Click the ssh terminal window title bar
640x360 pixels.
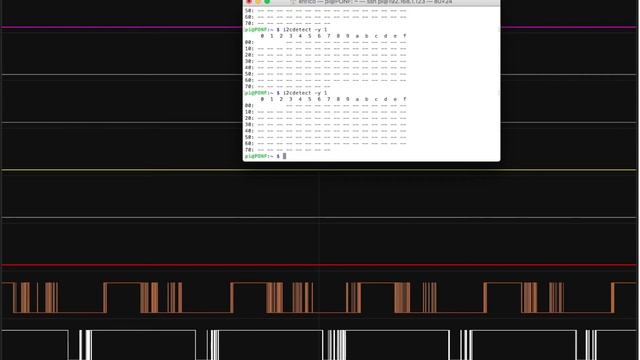[371, 2]
